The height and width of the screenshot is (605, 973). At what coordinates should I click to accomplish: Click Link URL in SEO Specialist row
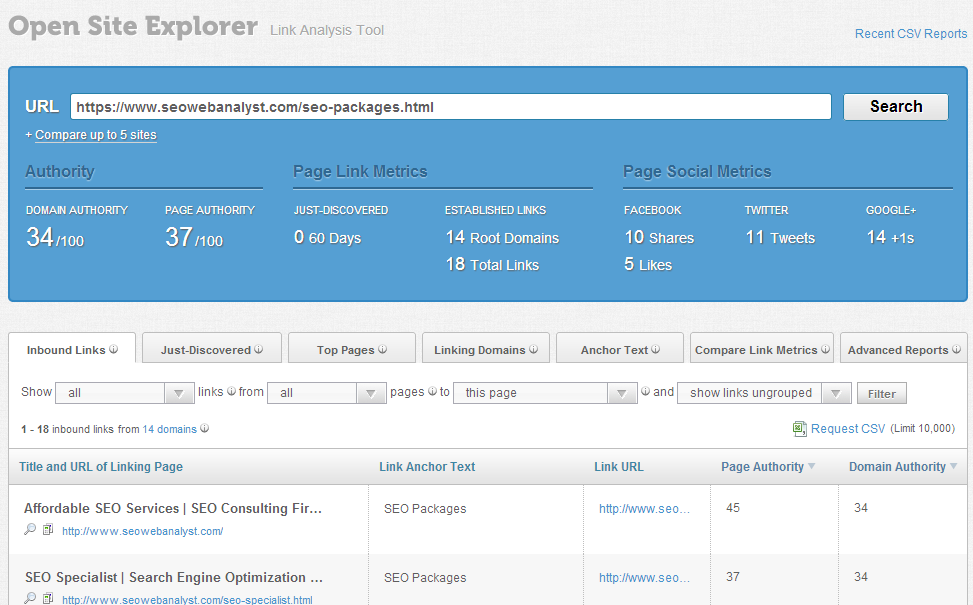click(644, 578)
